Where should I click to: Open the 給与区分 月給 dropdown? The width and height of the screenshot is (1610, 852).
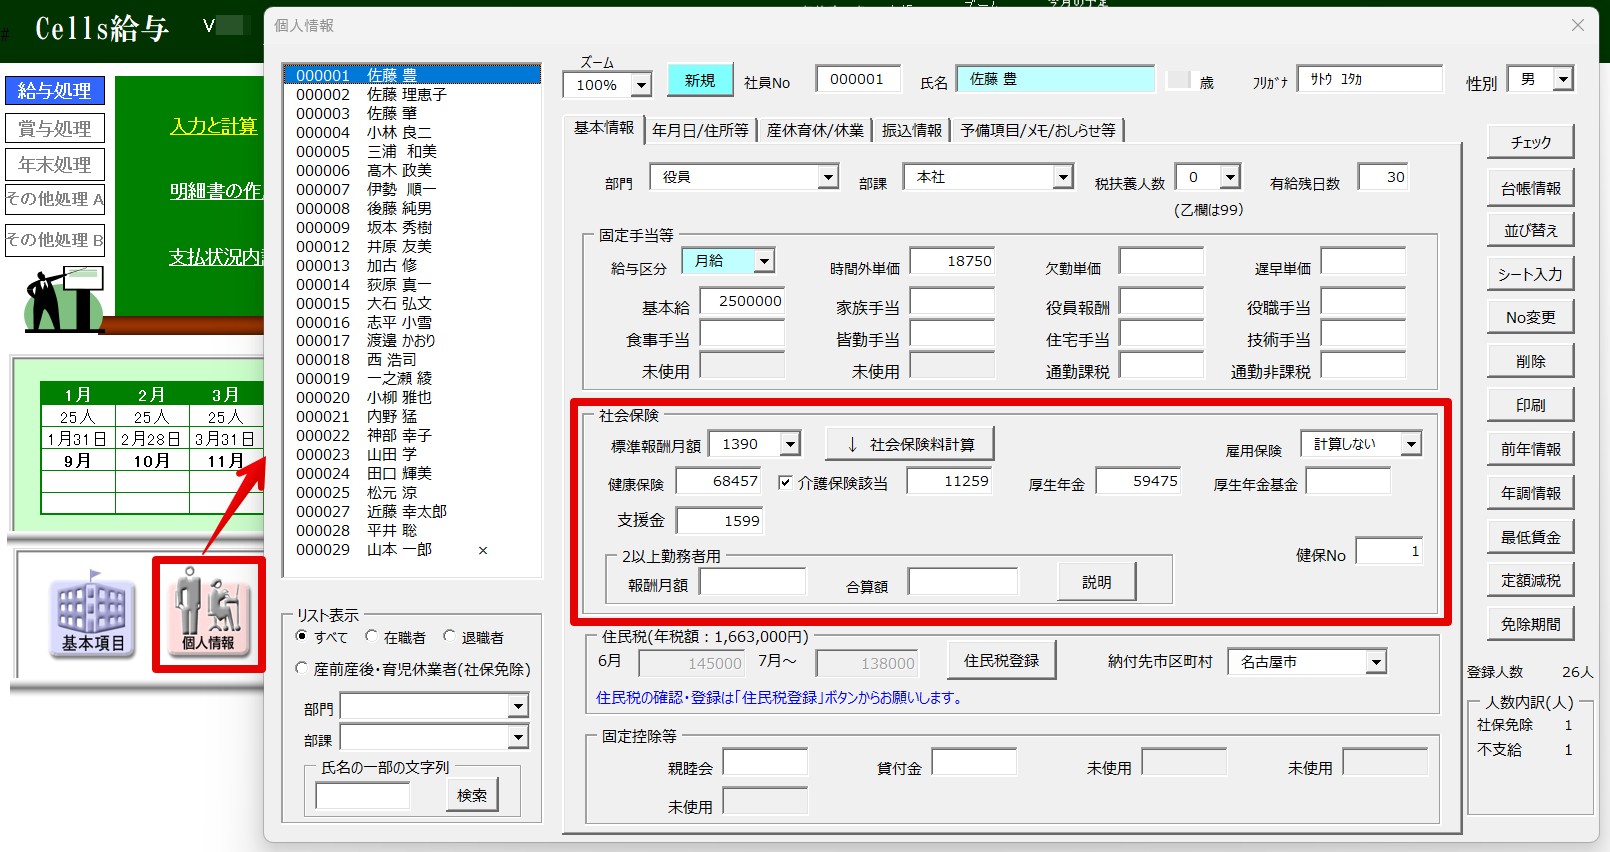pos(764,261)
